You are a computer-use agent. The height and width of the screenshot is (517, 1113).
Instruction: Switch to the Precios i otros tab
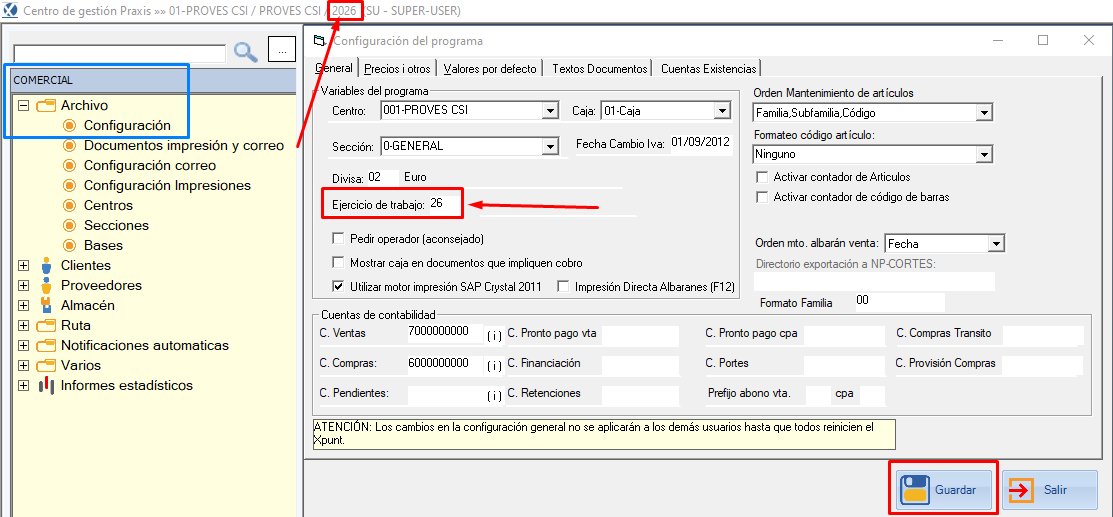pos(398,69)
